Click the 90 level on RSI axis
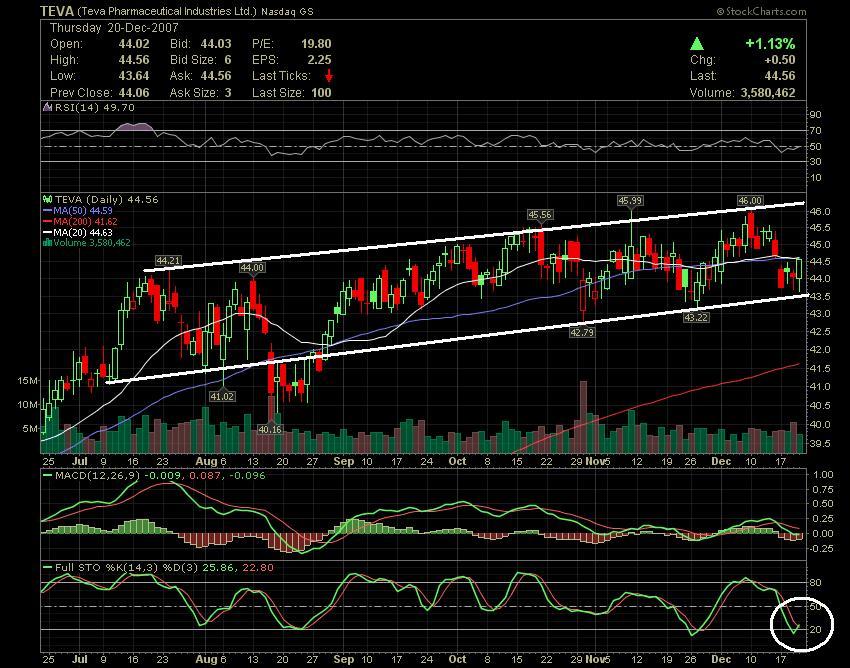850x668 pixels. tap(815, 114)
